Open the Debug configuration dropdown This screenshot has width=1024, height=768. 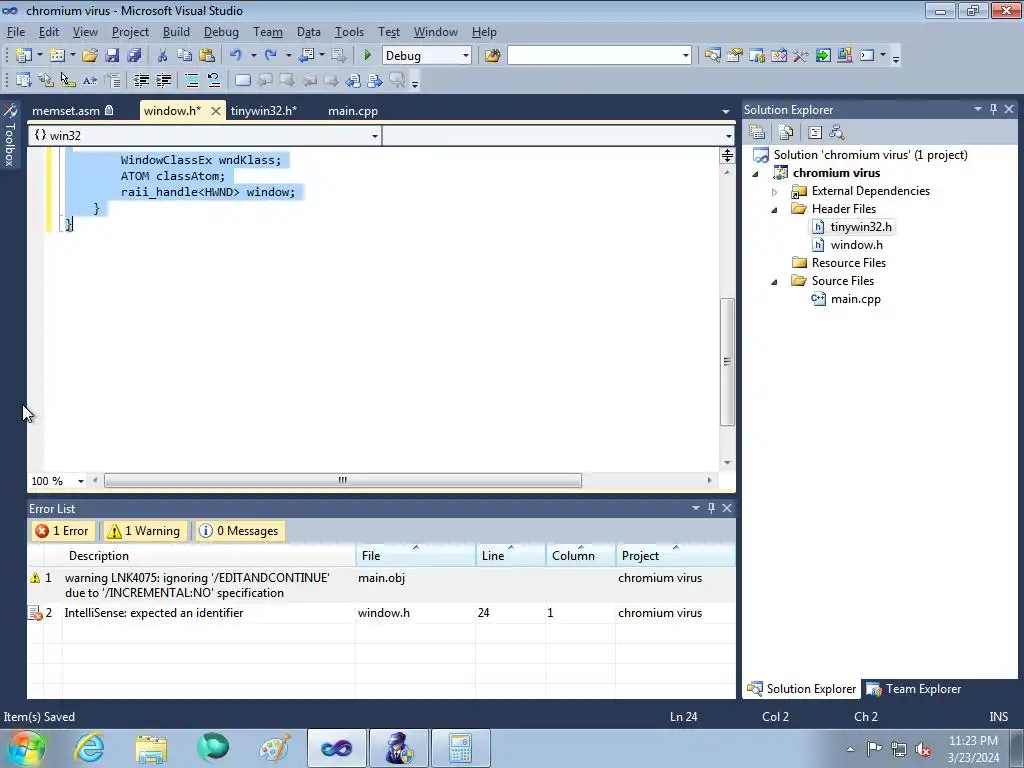click(466, 56)
